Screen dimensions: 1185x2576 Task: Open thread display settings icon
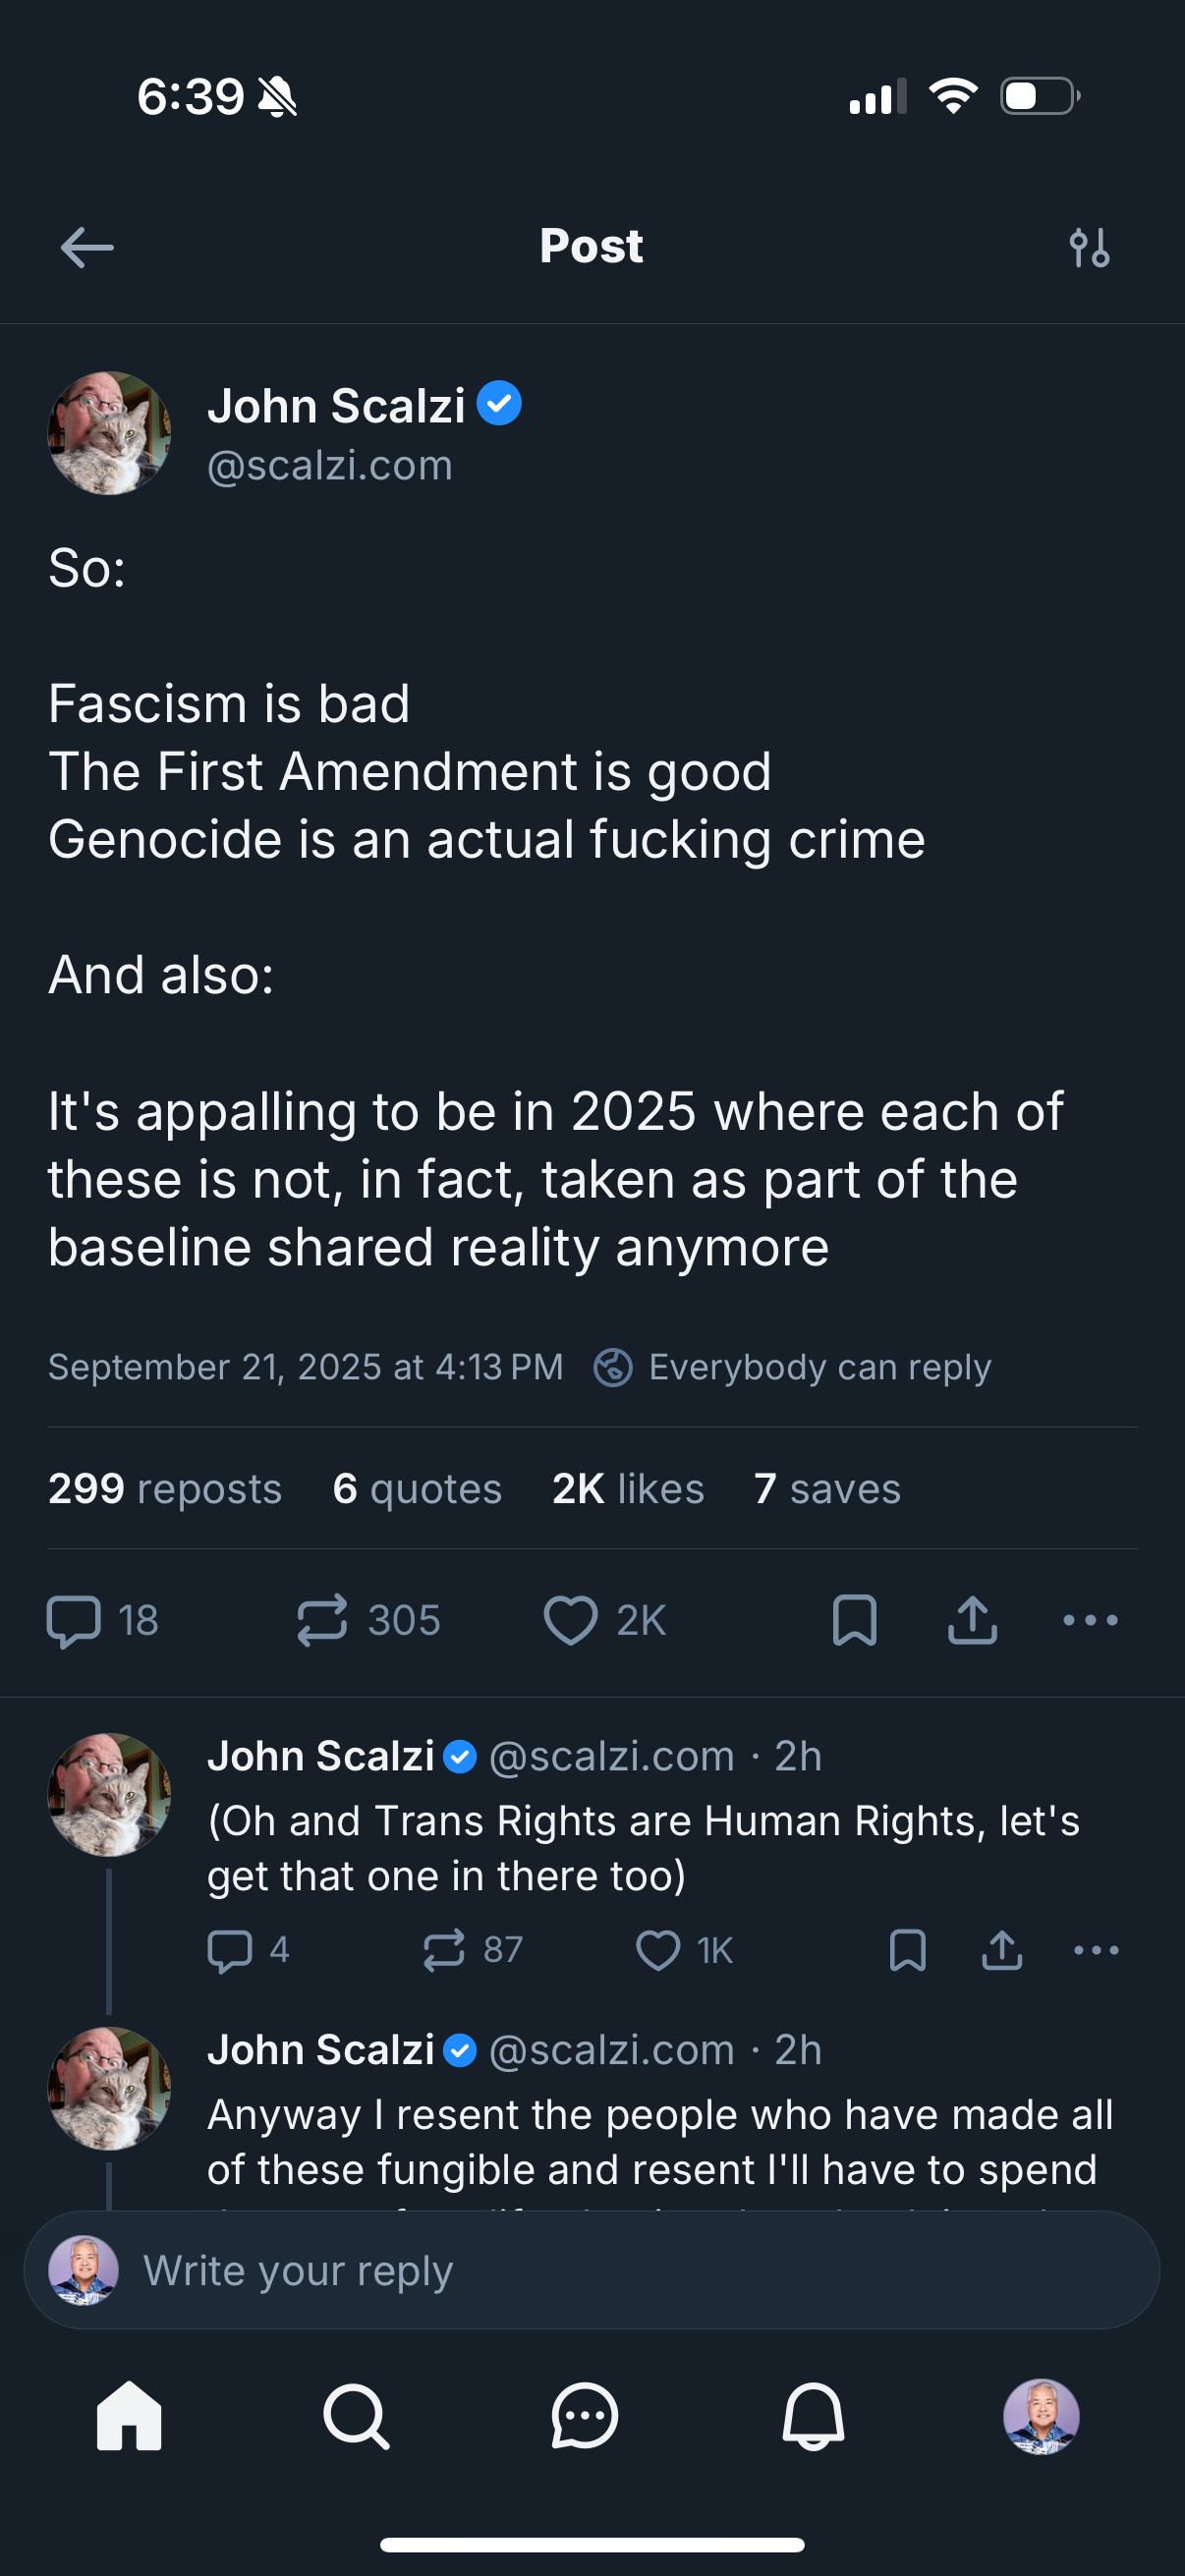pyautogui.click(x=1089, y=247)
